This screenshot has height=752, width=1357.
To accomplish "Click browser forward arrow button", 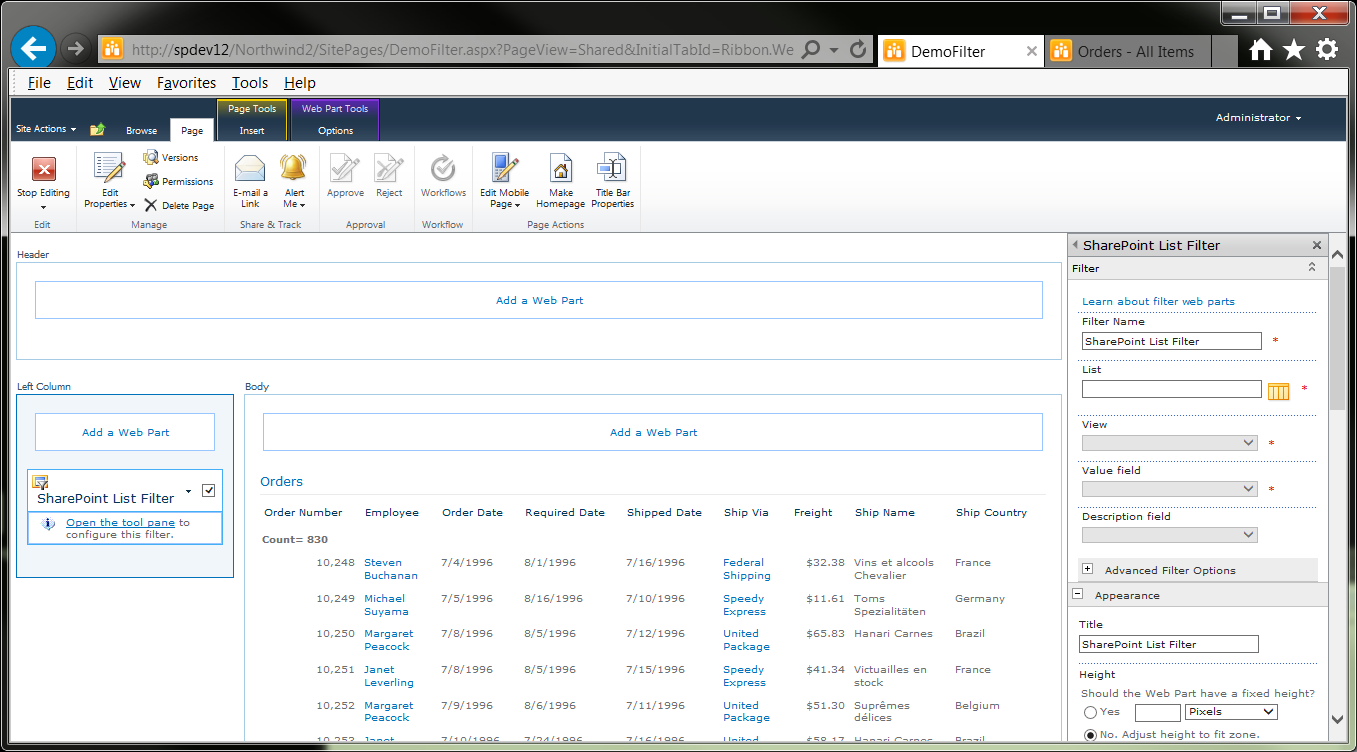I will coord(75,48).
